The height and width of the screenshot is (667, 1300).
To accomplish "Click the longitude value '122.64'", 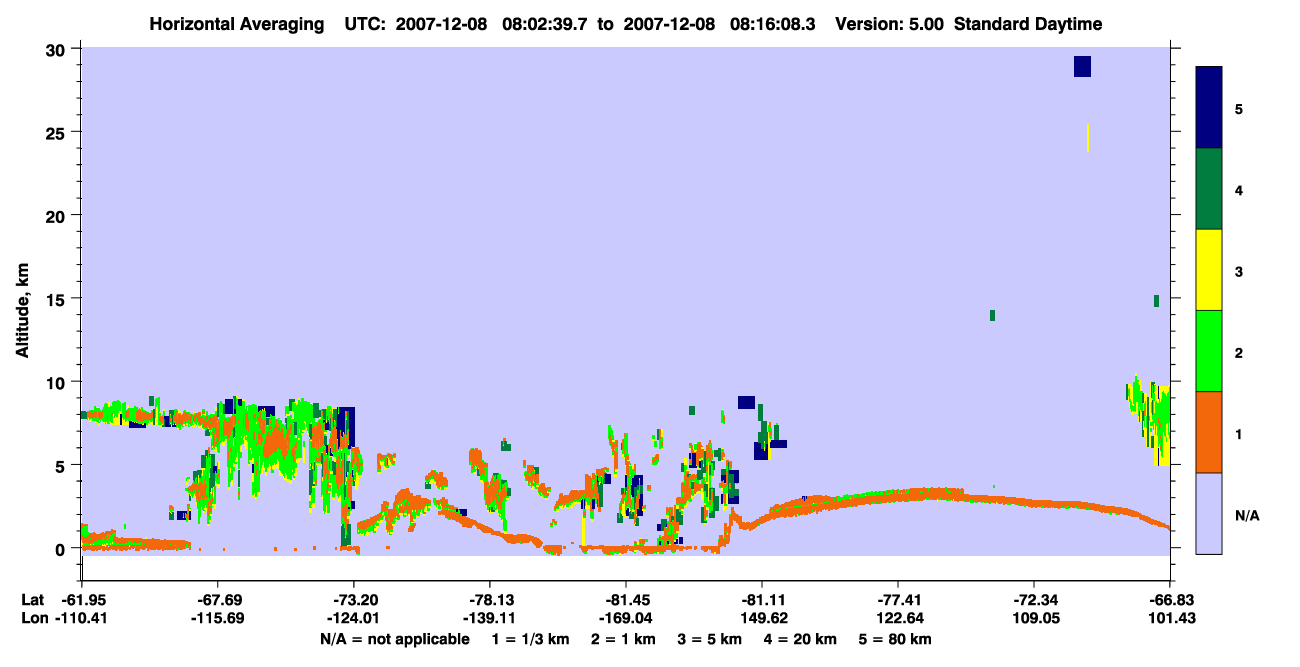I will coord(898,619).
